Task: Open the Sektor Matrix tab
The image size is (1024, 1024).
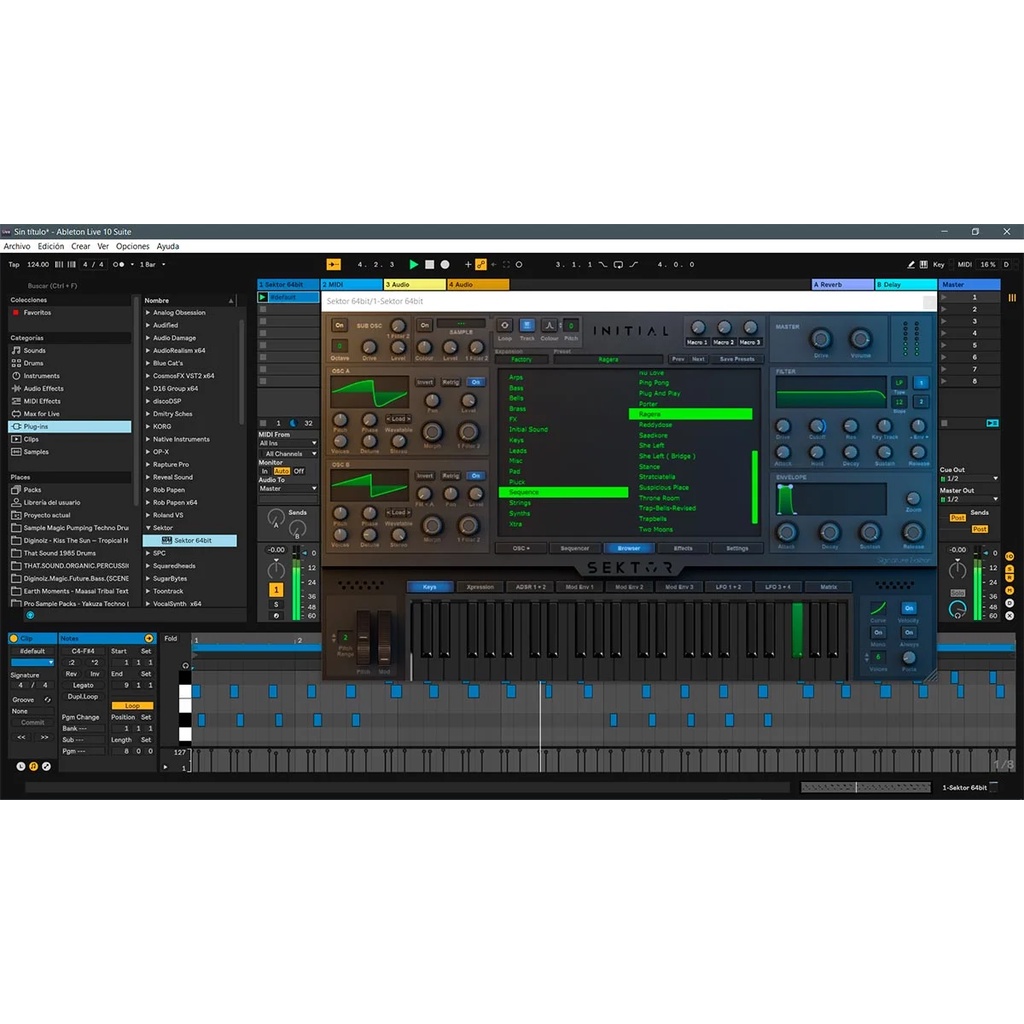Action: click(829, 587)
